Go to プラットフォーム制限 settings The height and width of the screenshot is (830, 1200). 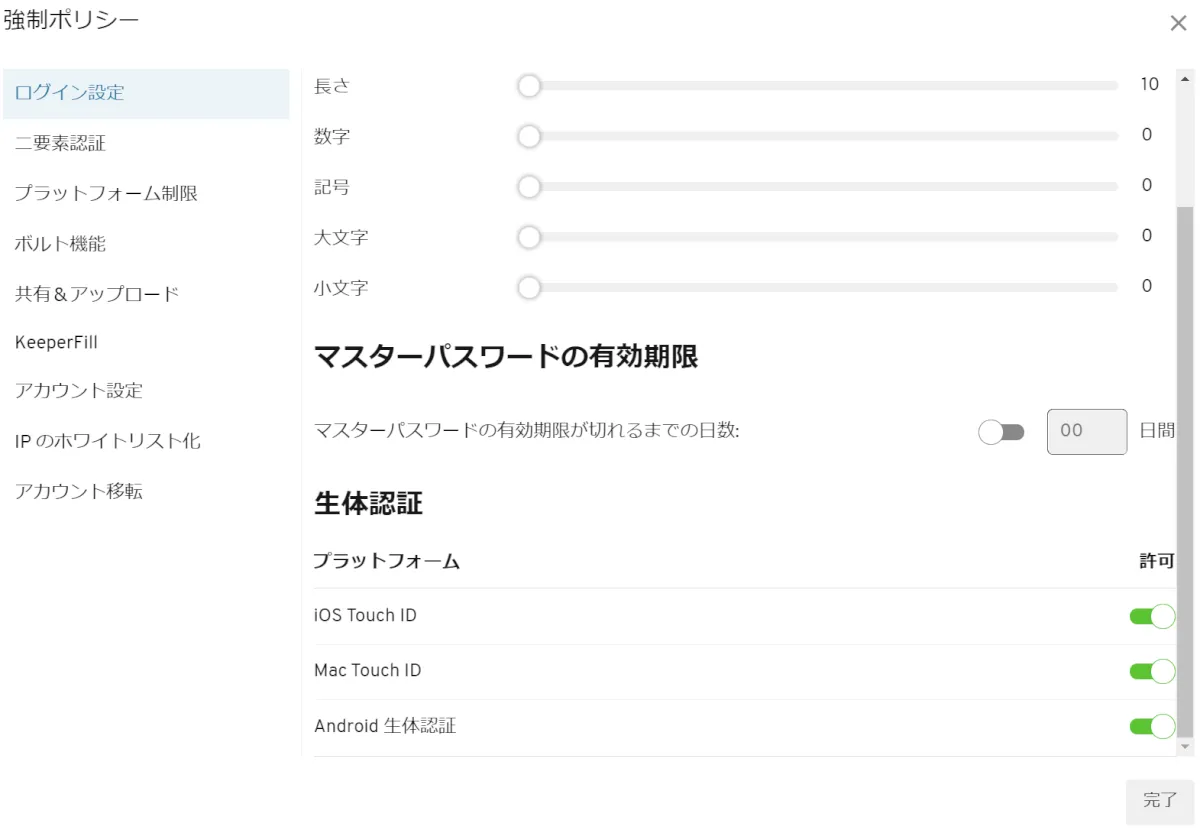tap(106, 193)
